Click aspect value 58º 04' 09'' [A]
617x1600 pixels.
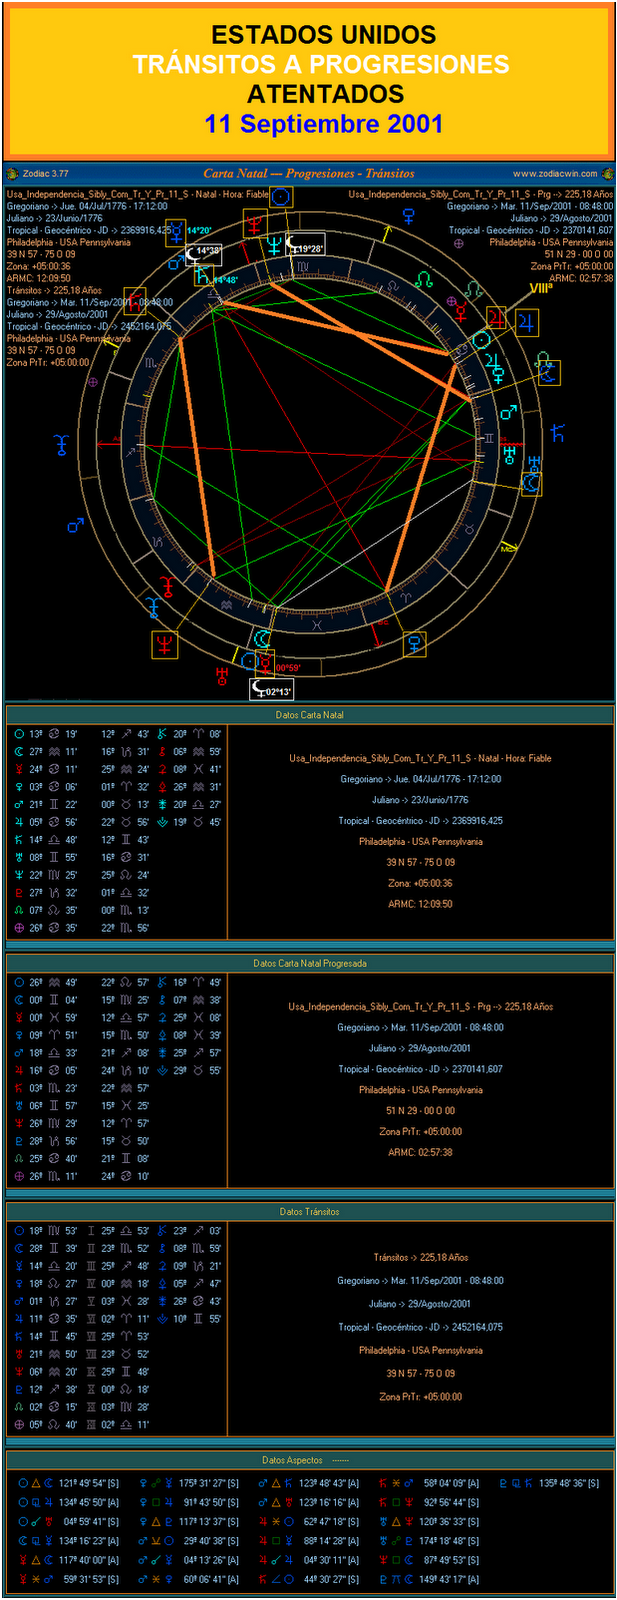coord(451,1484)
